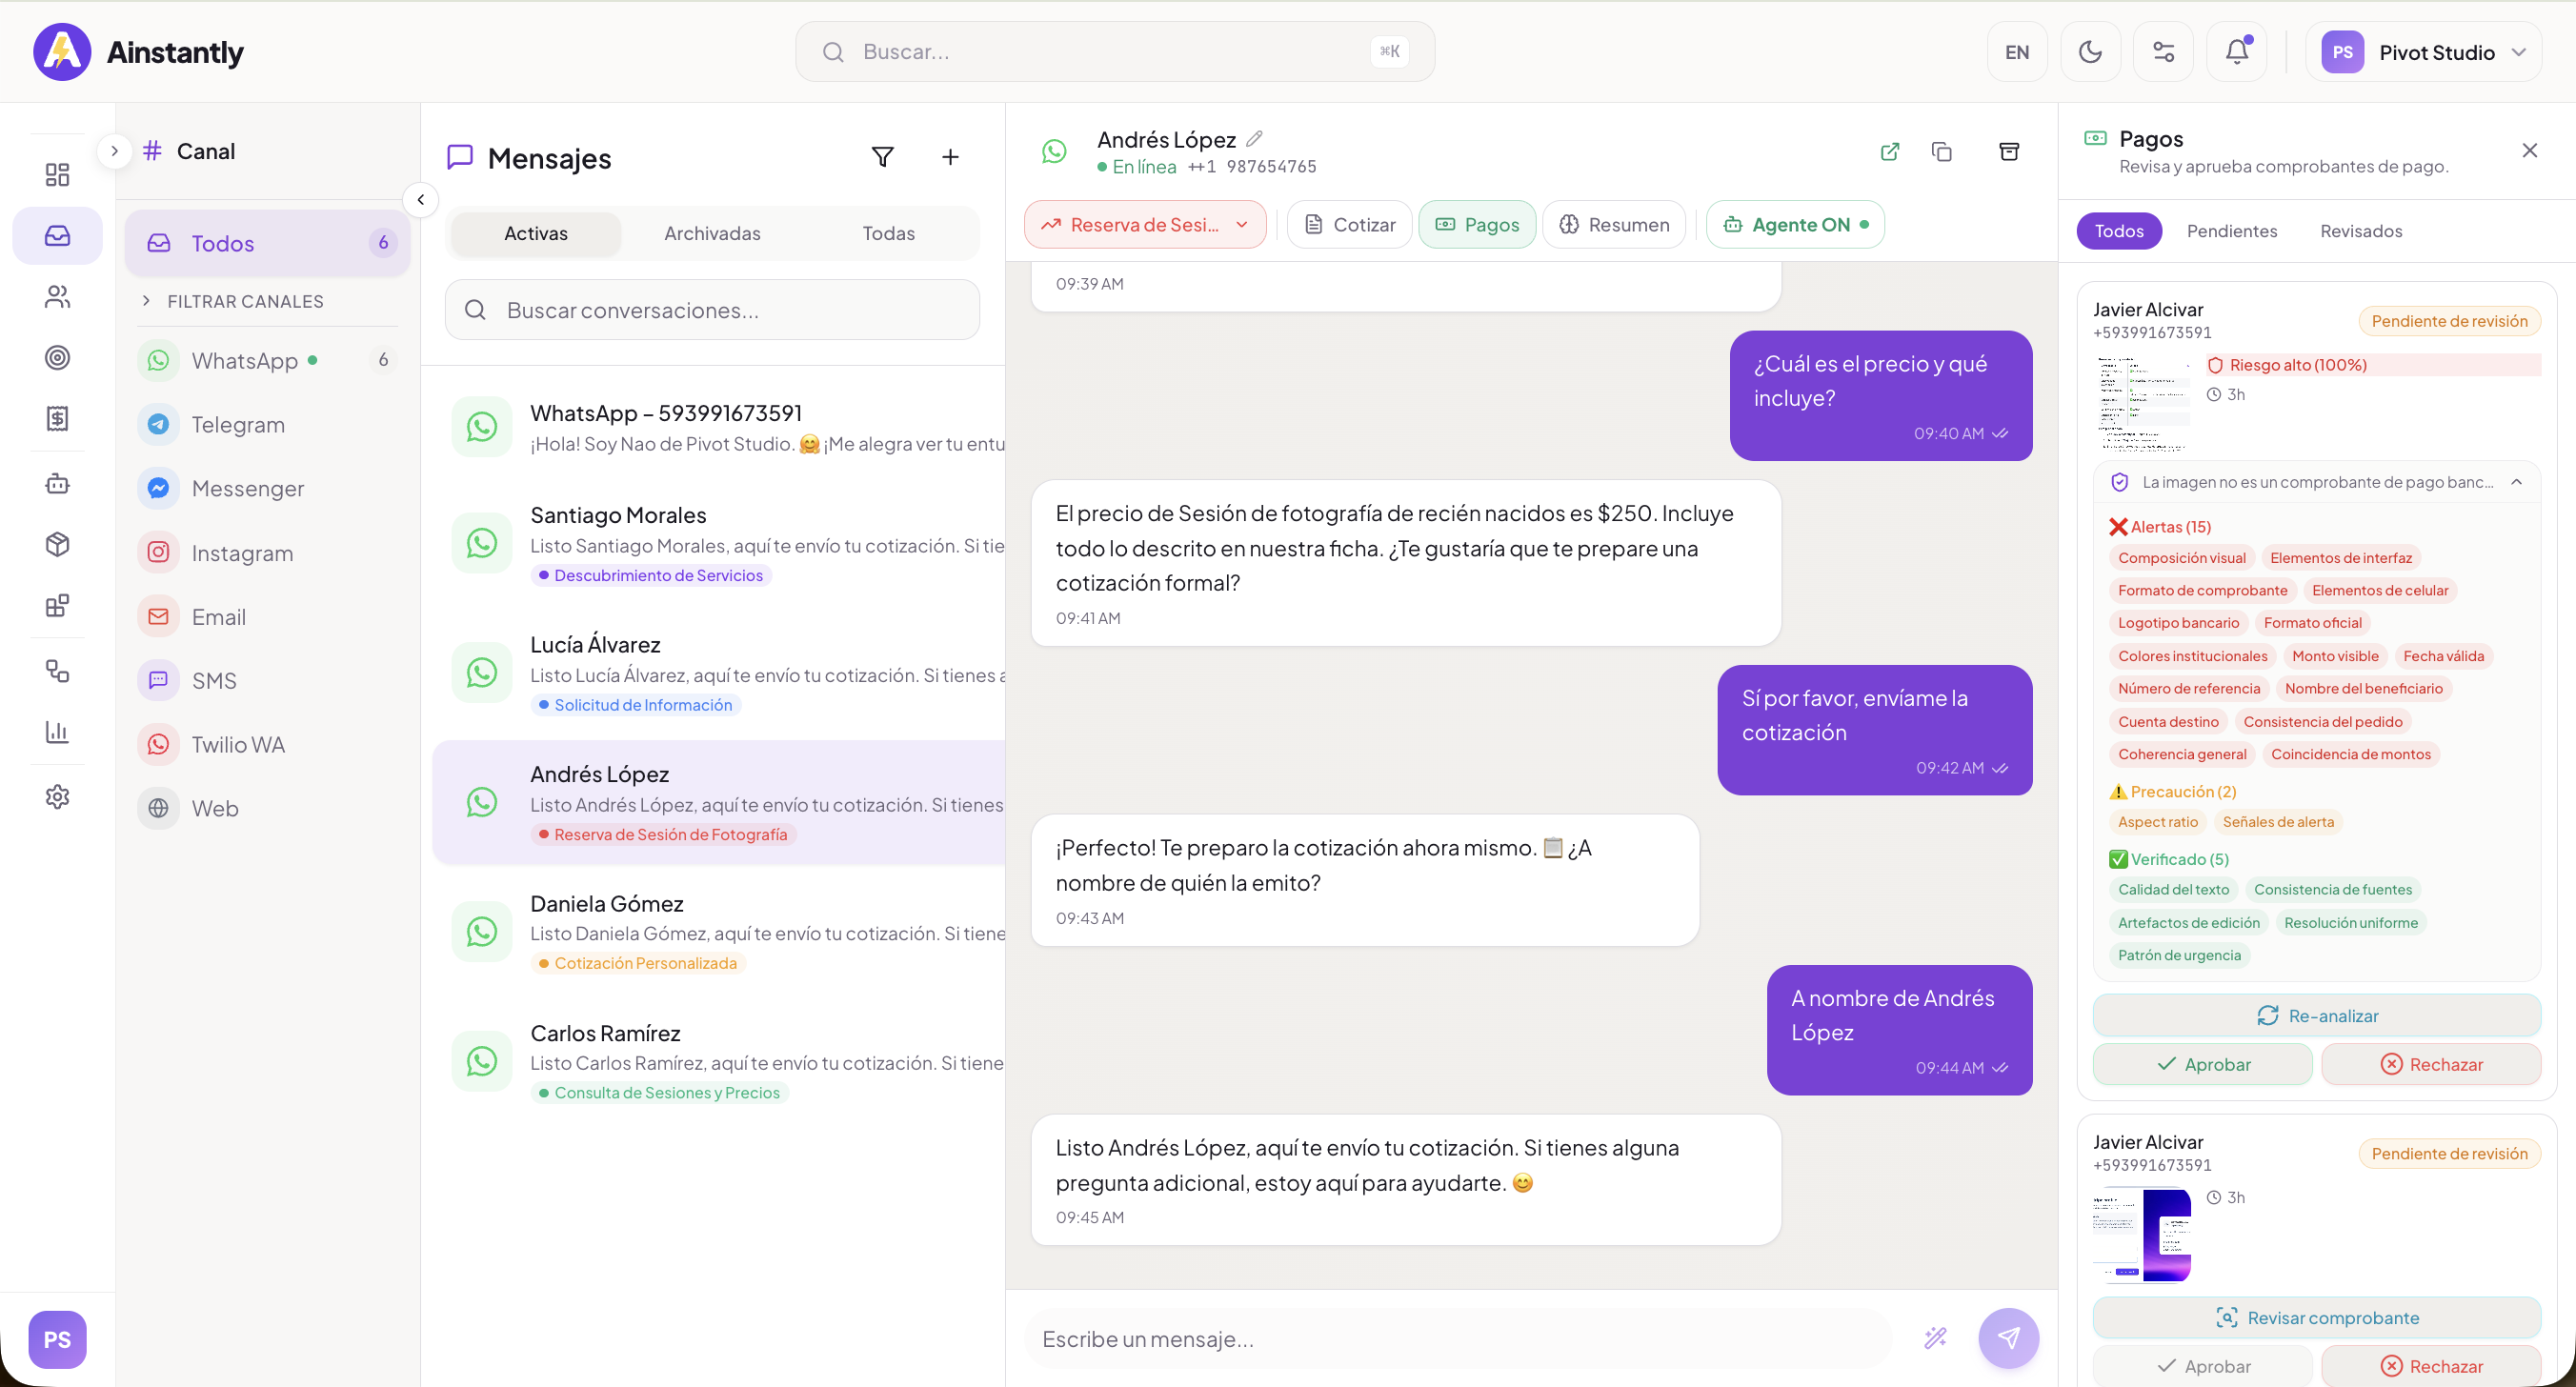
Task: Open the preferences sliders icon in header
Action: click(x=2164, y=52)
